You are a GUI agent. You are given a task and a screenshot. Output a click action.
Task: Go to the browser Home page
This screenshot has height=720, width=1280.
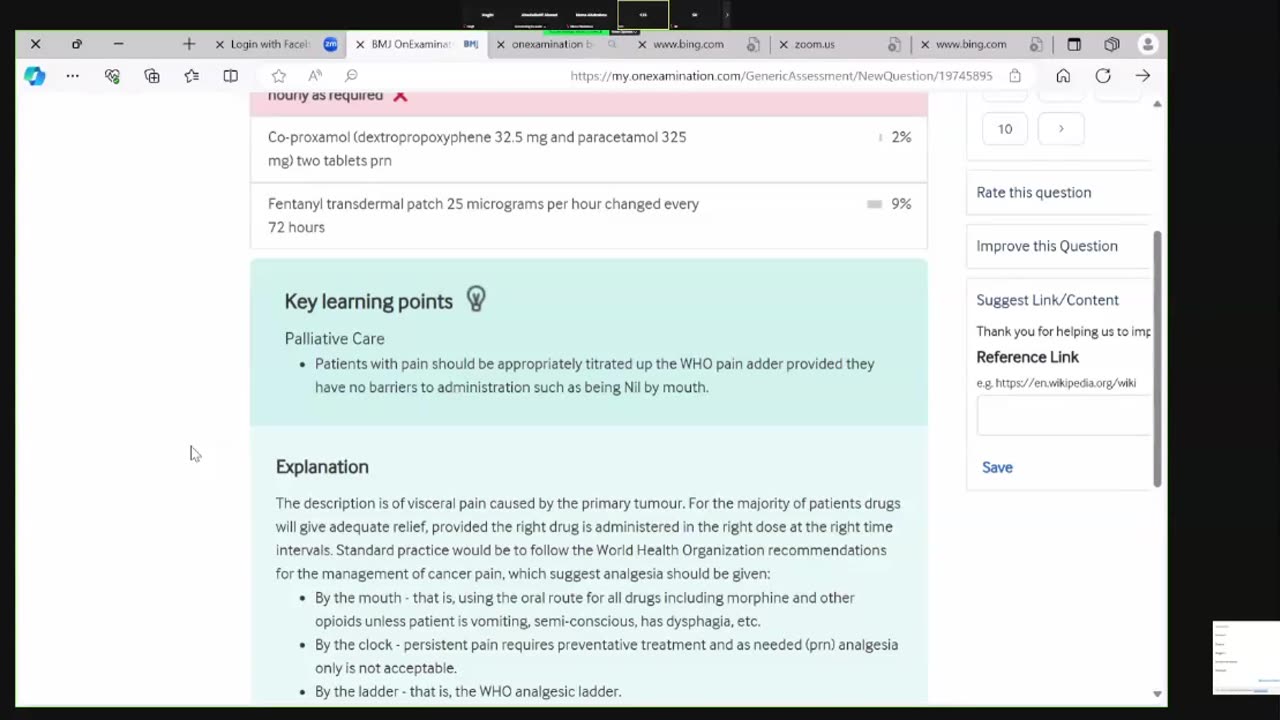(1063, 76)
